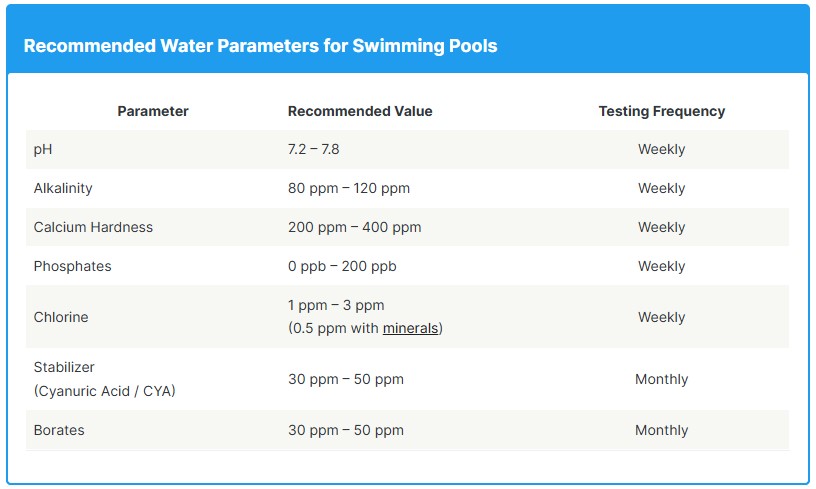Select the Borates row label

point(59,430)
